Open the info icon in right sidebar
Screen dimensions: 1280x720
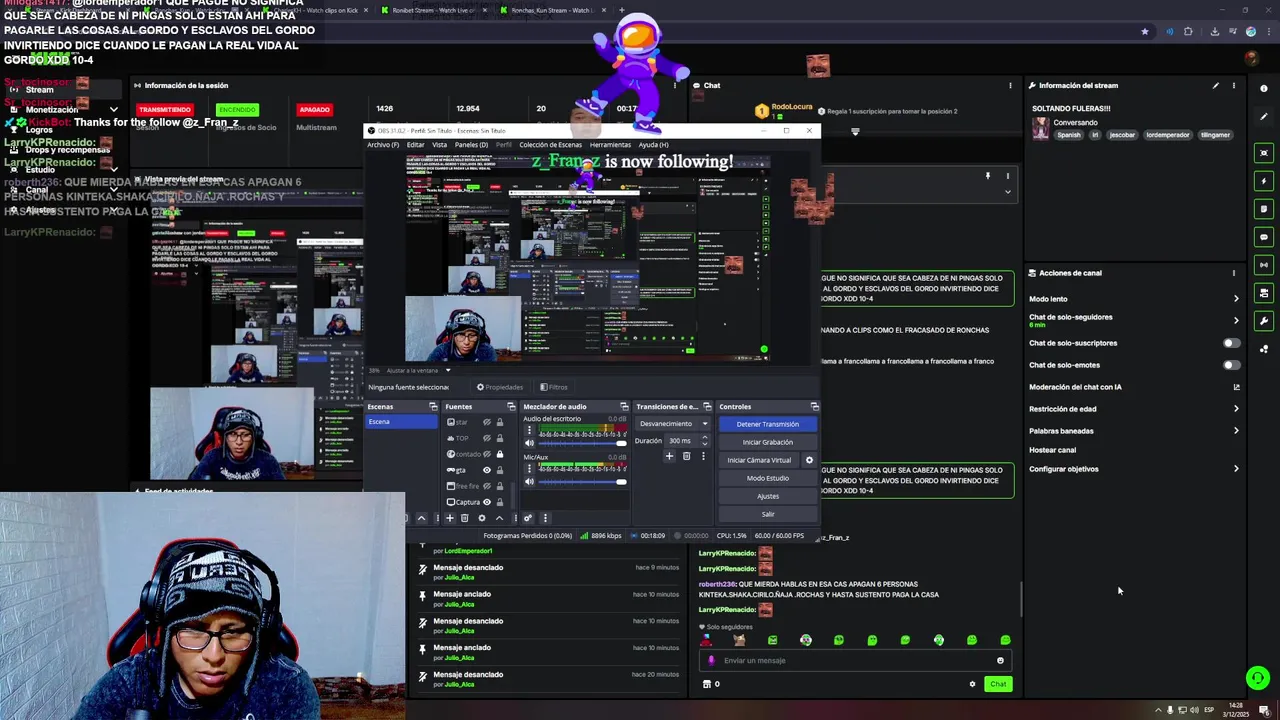1264,89
